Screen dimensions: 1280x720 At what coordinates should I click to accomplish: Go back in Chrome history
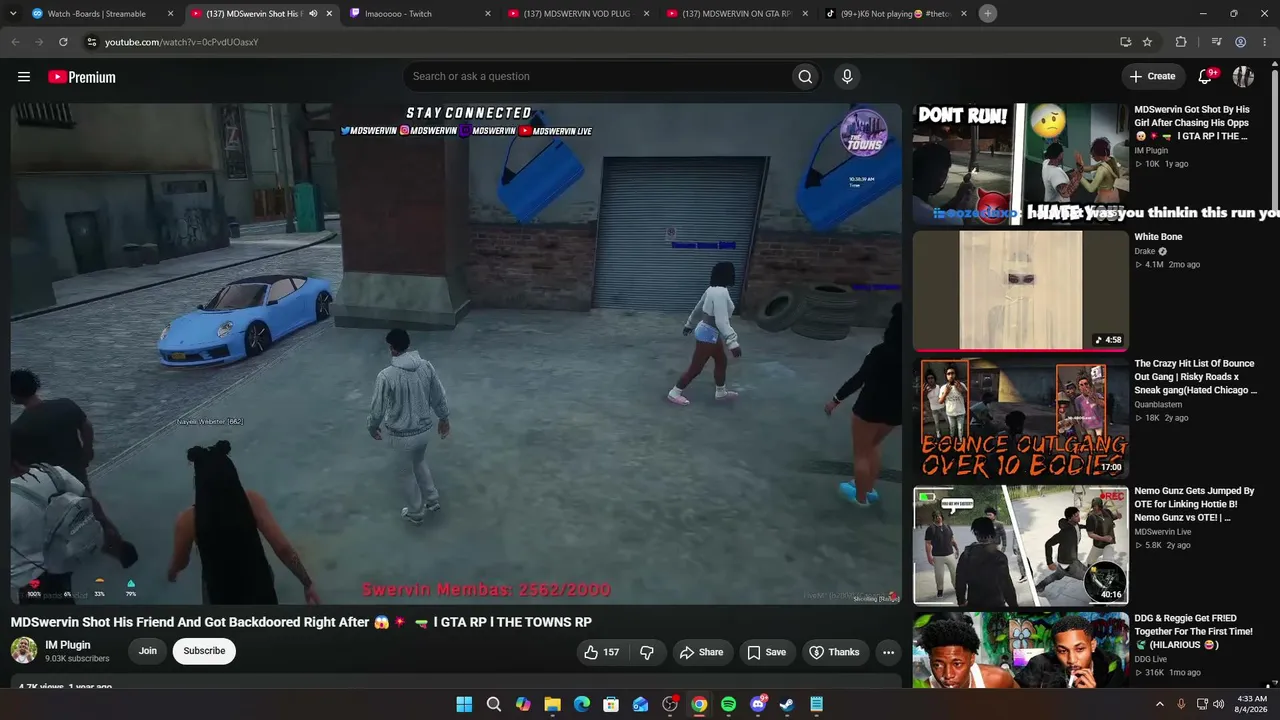(x=15, y=42)
